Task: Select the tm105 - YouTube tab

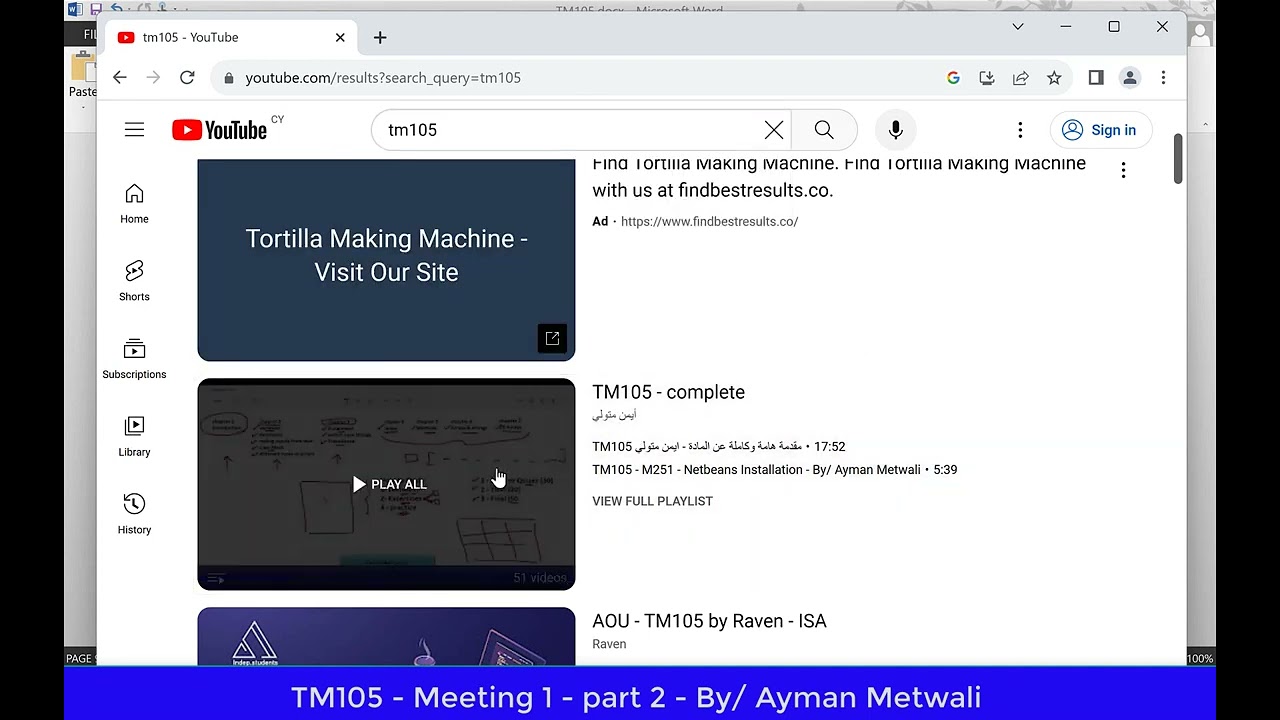Action: [230, 37]
